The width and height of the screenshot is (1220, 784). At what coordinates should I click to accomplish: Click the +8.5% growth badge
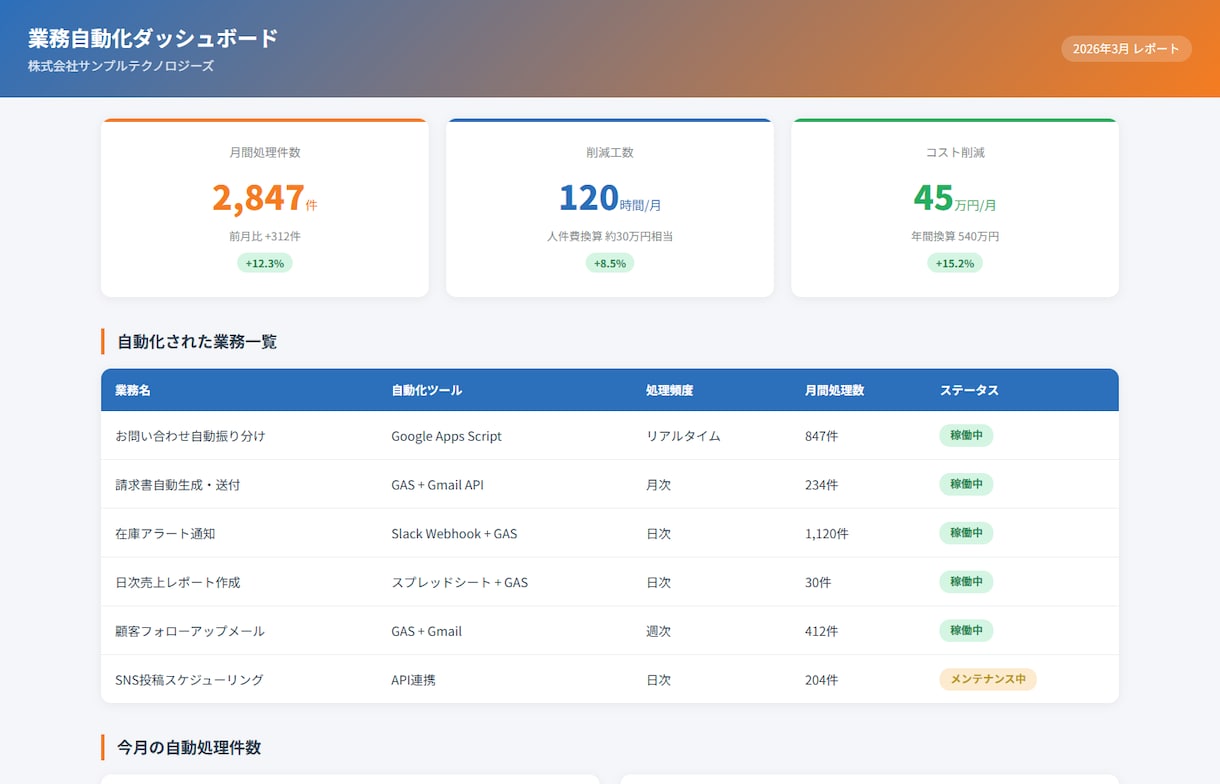point(610,263)
